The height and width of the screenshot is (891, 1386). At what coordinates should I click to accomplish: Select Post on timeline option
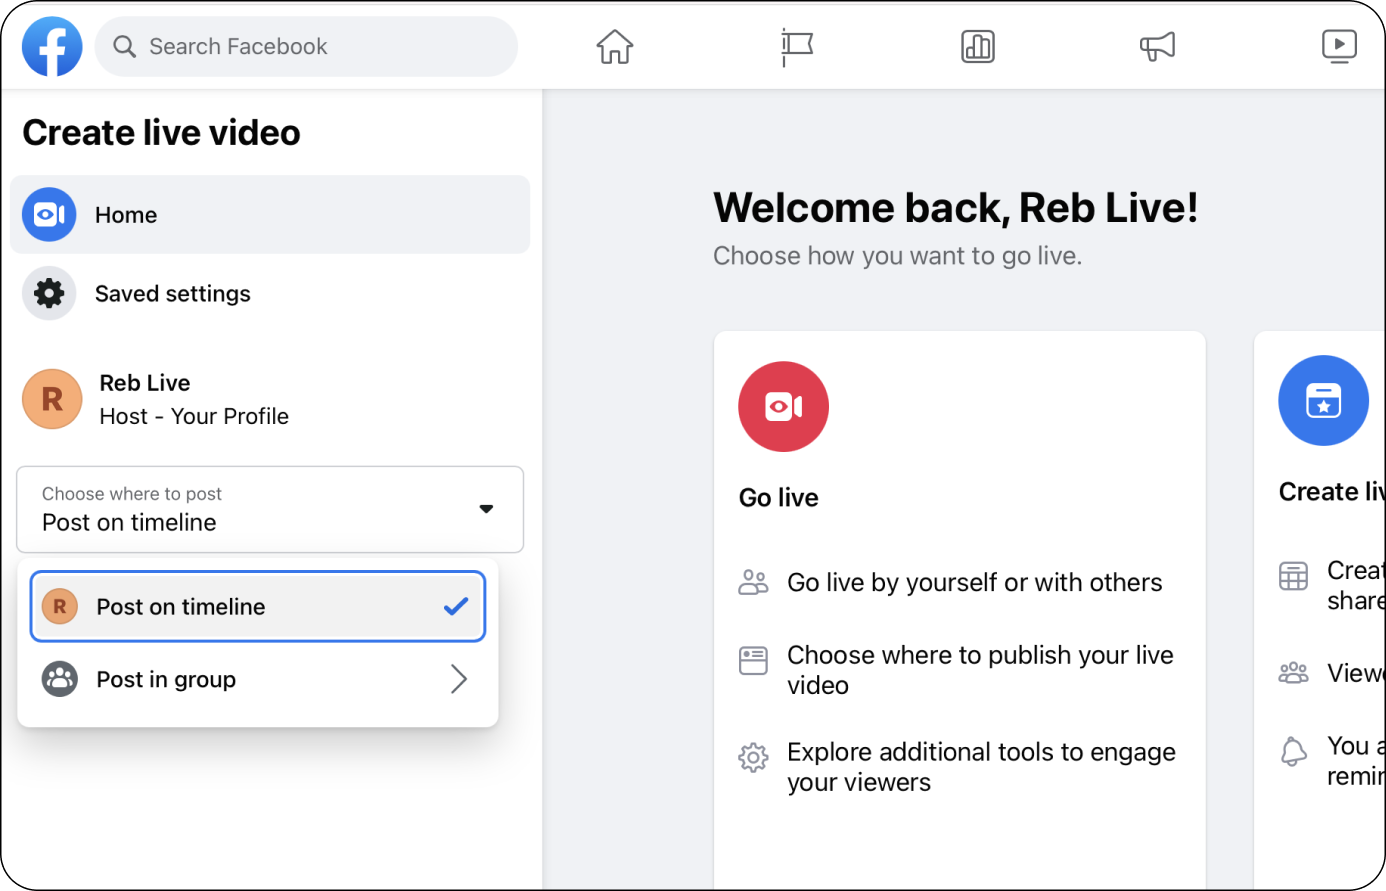(x=258, y=606)
